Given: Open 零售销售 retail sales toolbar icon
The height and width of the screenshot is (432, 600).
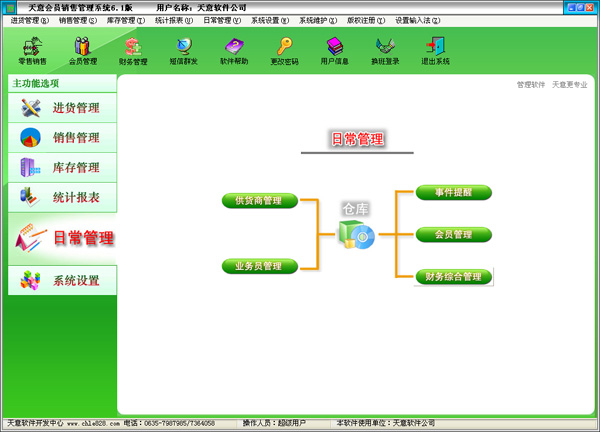Looking at the screenshot, I should [x=32, y=47].
